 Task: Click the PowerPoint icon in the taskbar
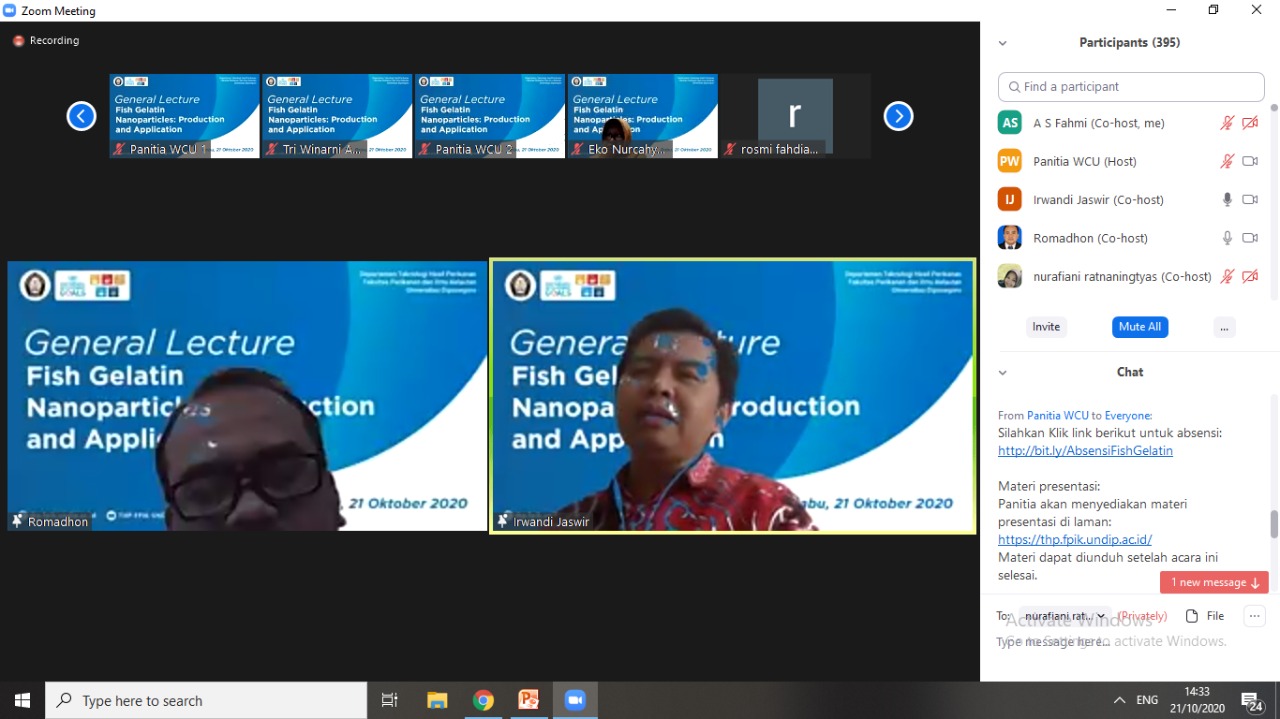tap(528, 700)
